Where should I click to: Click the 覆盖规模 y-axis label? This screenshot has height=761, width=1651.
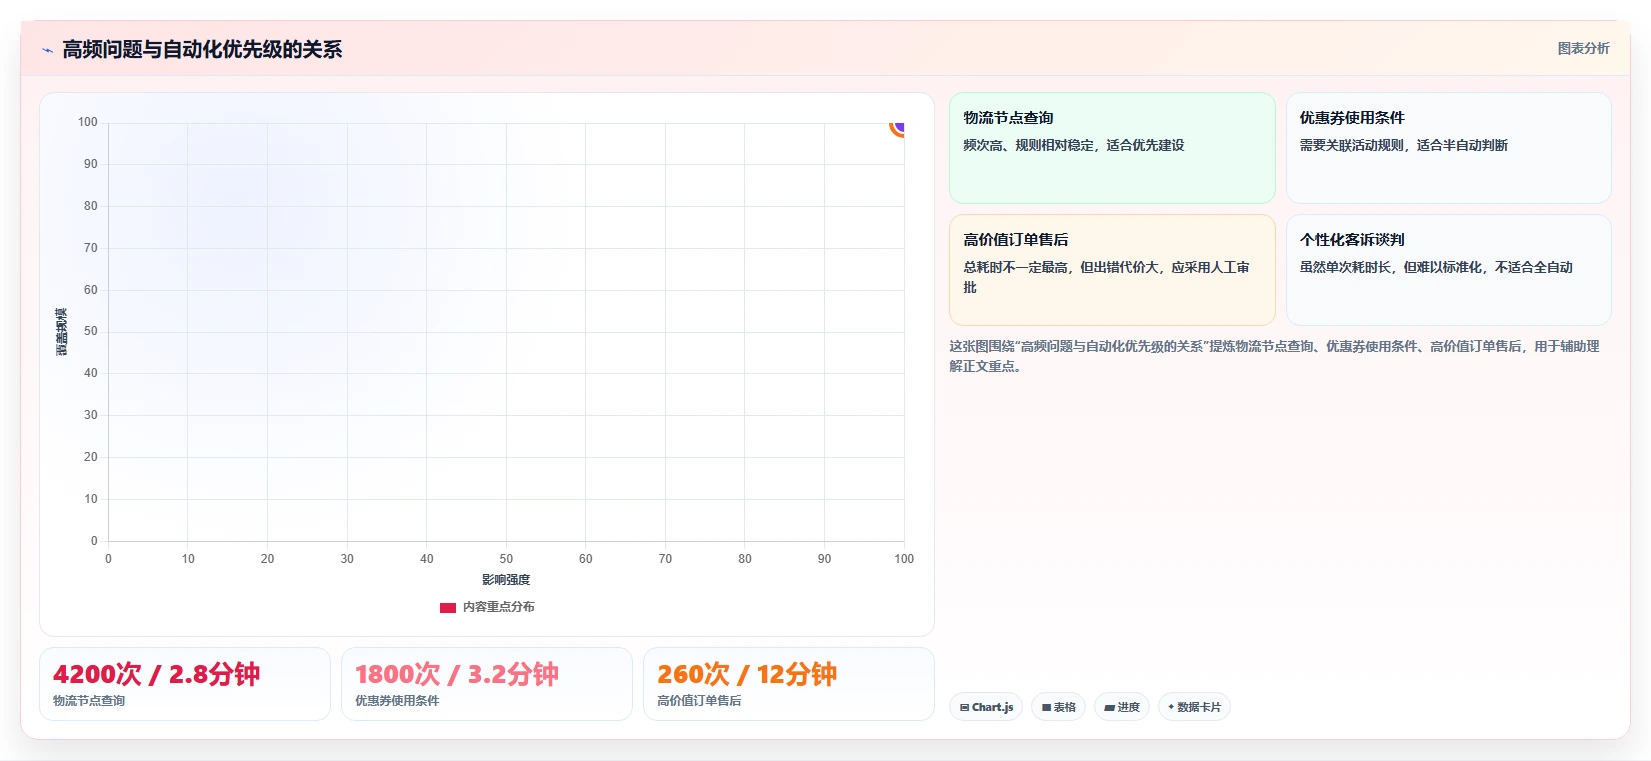pos(61,332)
